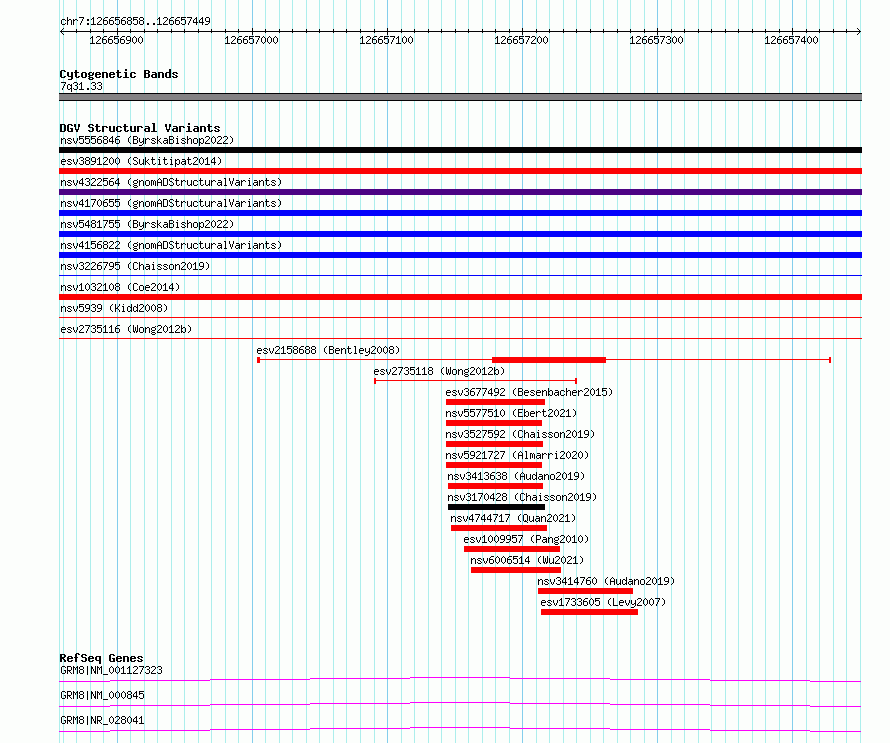Click the nsv5556846 (ByrskaBishop2022) variant label
This screenshot has width=890, height=743.
click(147, 140)
